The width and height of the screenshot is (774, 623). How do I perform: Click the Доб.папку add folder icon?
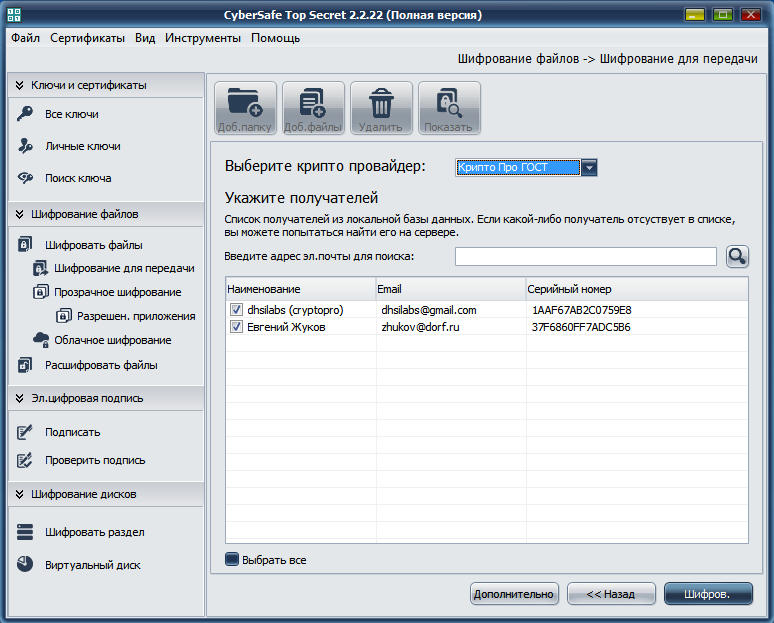(245, 102)
